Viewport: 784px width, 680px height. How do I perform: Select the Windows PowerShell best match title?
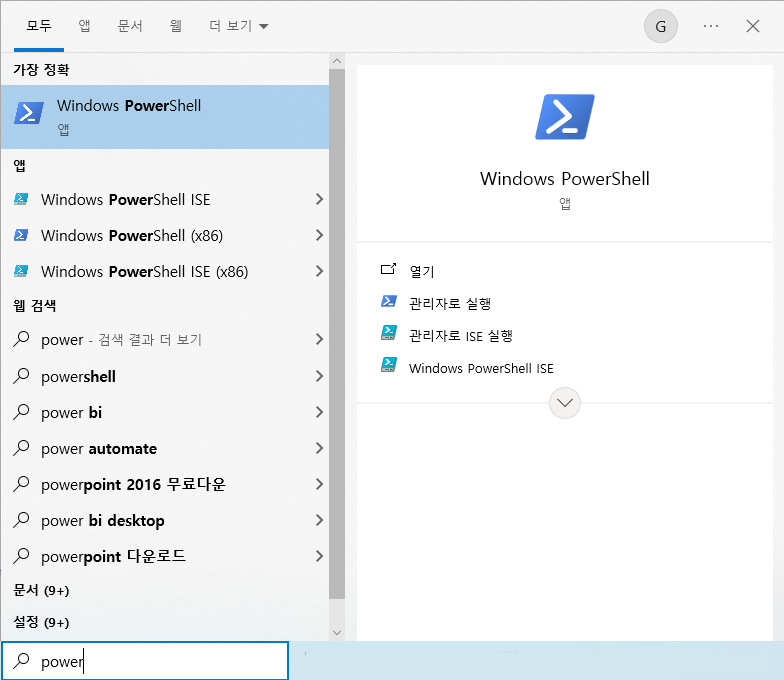tap(129, 106)
